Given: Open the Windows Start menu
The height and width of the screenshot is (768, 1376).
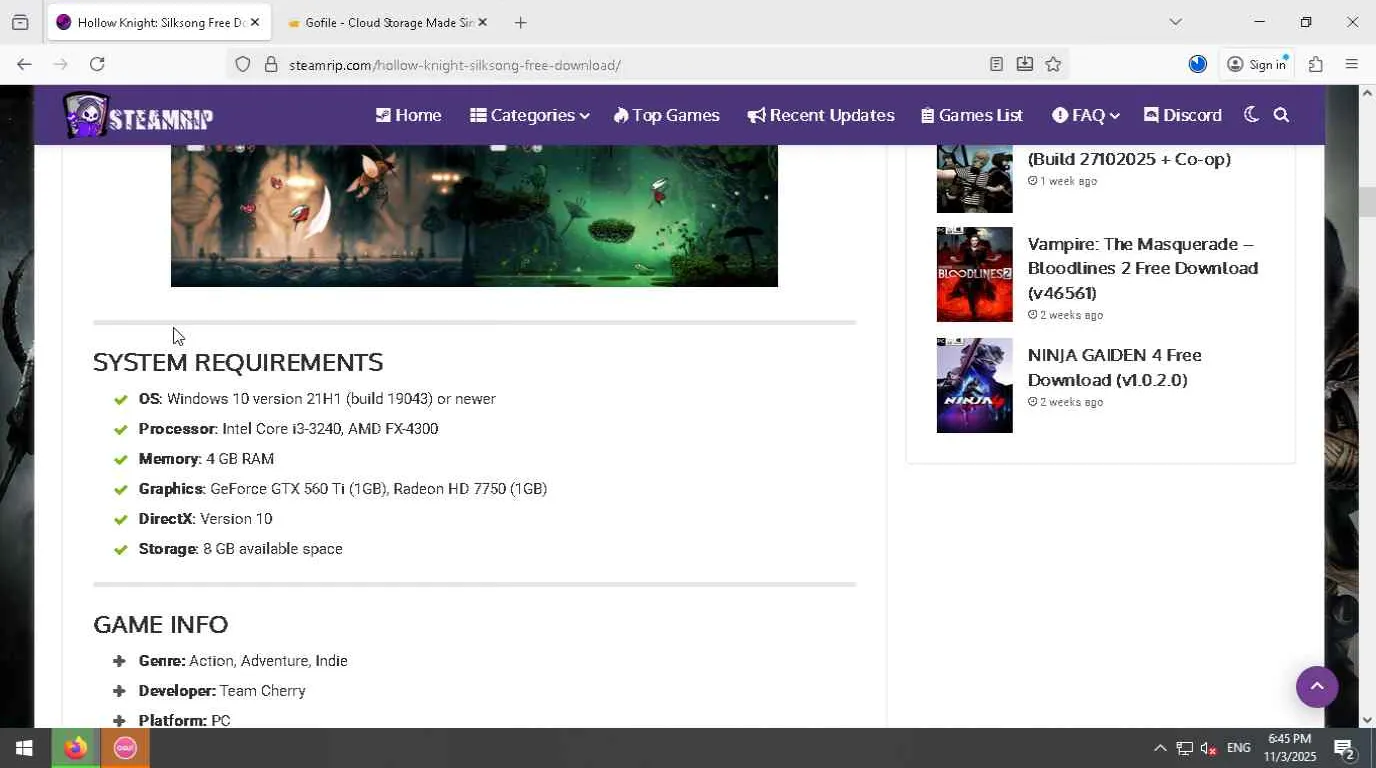Looking at the screenshot, I should click(24, 748).
